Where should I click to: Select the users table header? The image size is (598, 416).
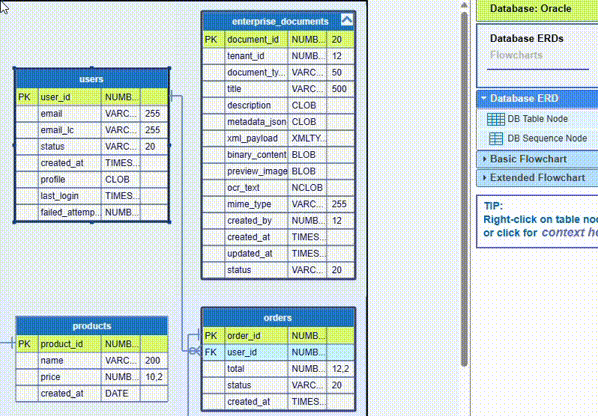tap(92, 79)
